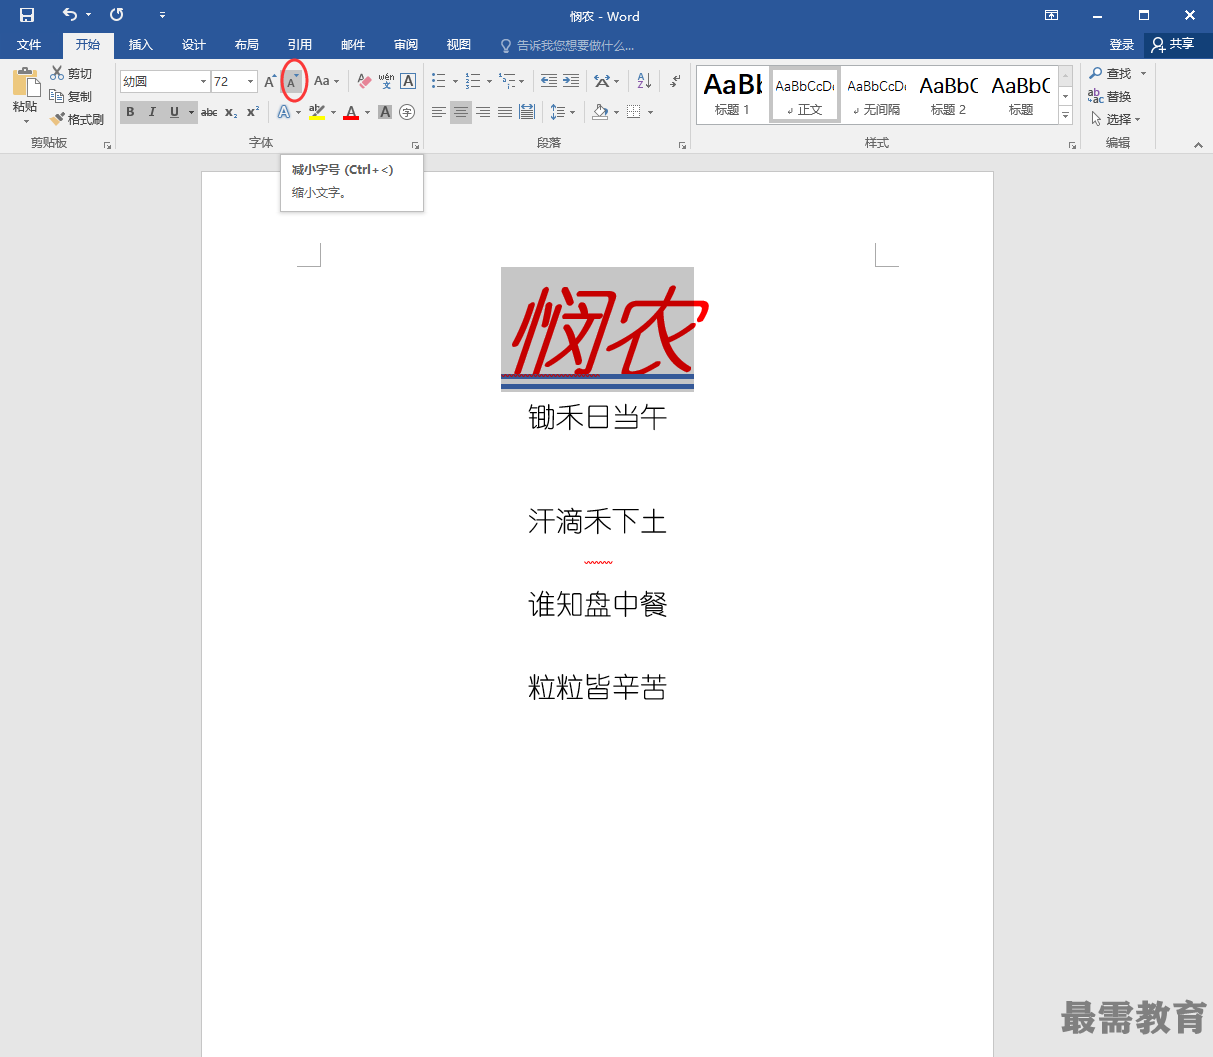The image size is (1213, 1057).
Task: Toggle strikethrough formatting
Action: tap(209, 112)
